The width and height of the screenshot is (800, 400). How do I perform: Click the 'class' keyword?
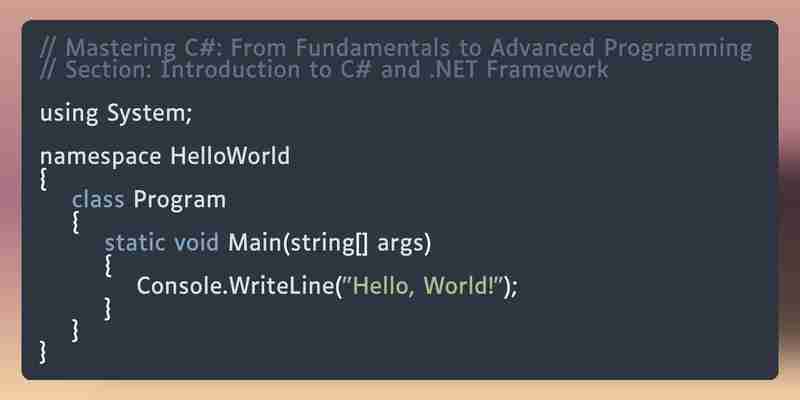pyautogui.click(x=98, y=199)
